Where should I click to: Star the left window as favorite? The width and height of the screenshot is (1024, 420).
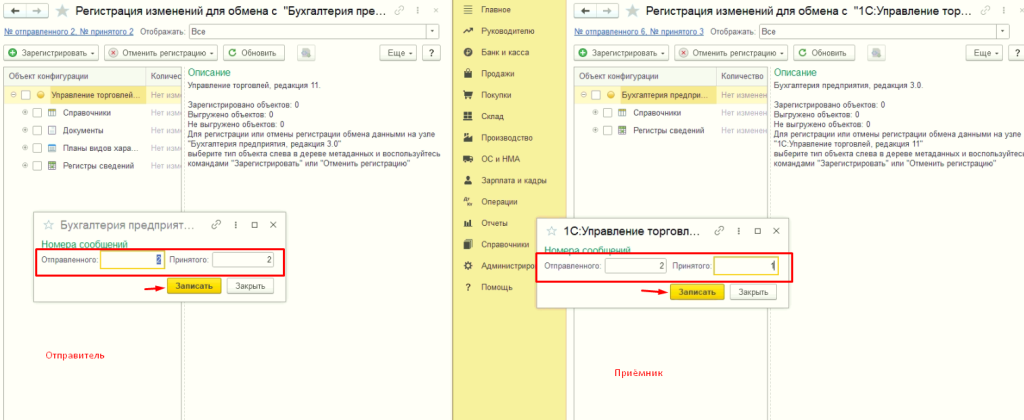click(61, 10)
